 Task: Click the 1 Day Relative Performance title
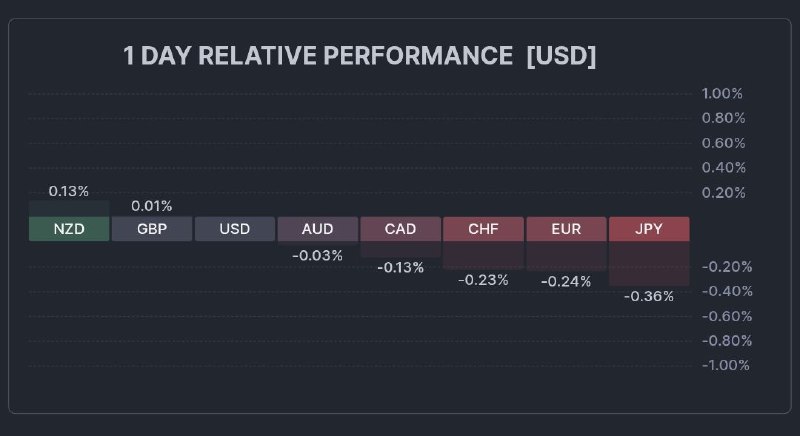(318, 56)
